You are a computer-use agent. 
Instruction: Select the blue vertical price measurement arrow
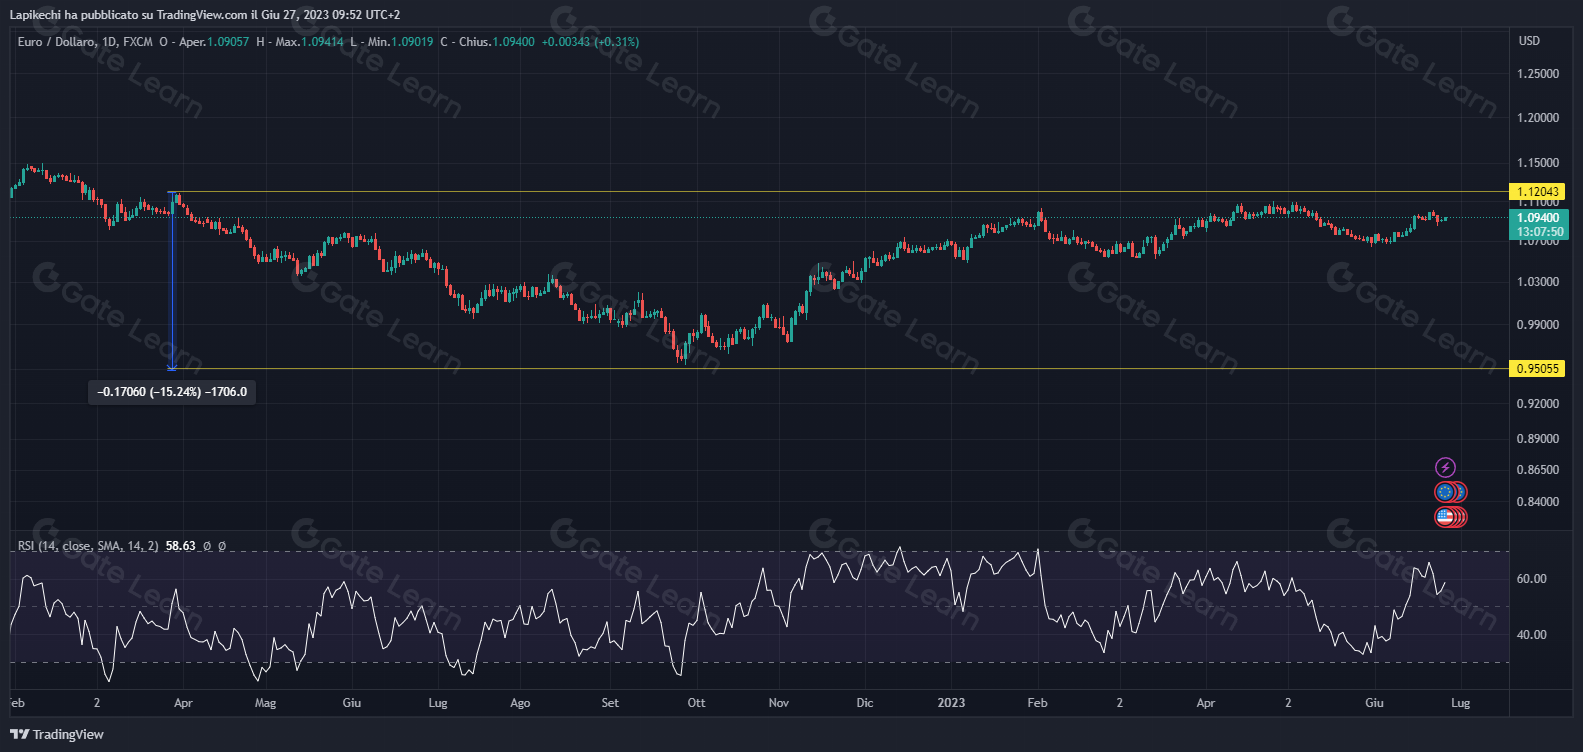[x=172, y=280]
